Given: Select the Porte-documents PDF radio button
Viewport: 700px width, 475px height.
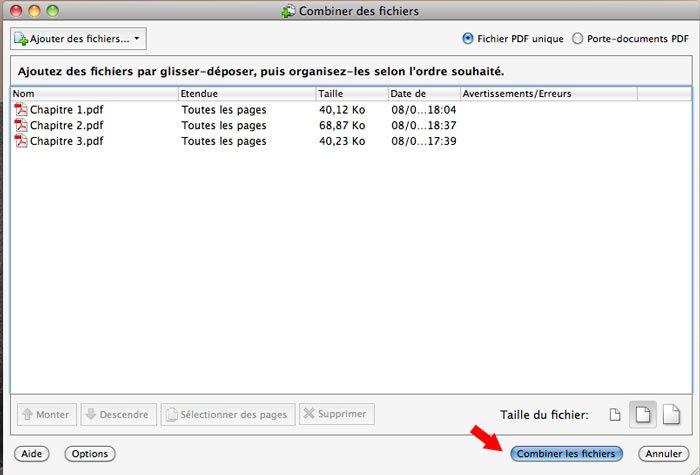Looking at the screenshot, I should (x=577, y=39).
